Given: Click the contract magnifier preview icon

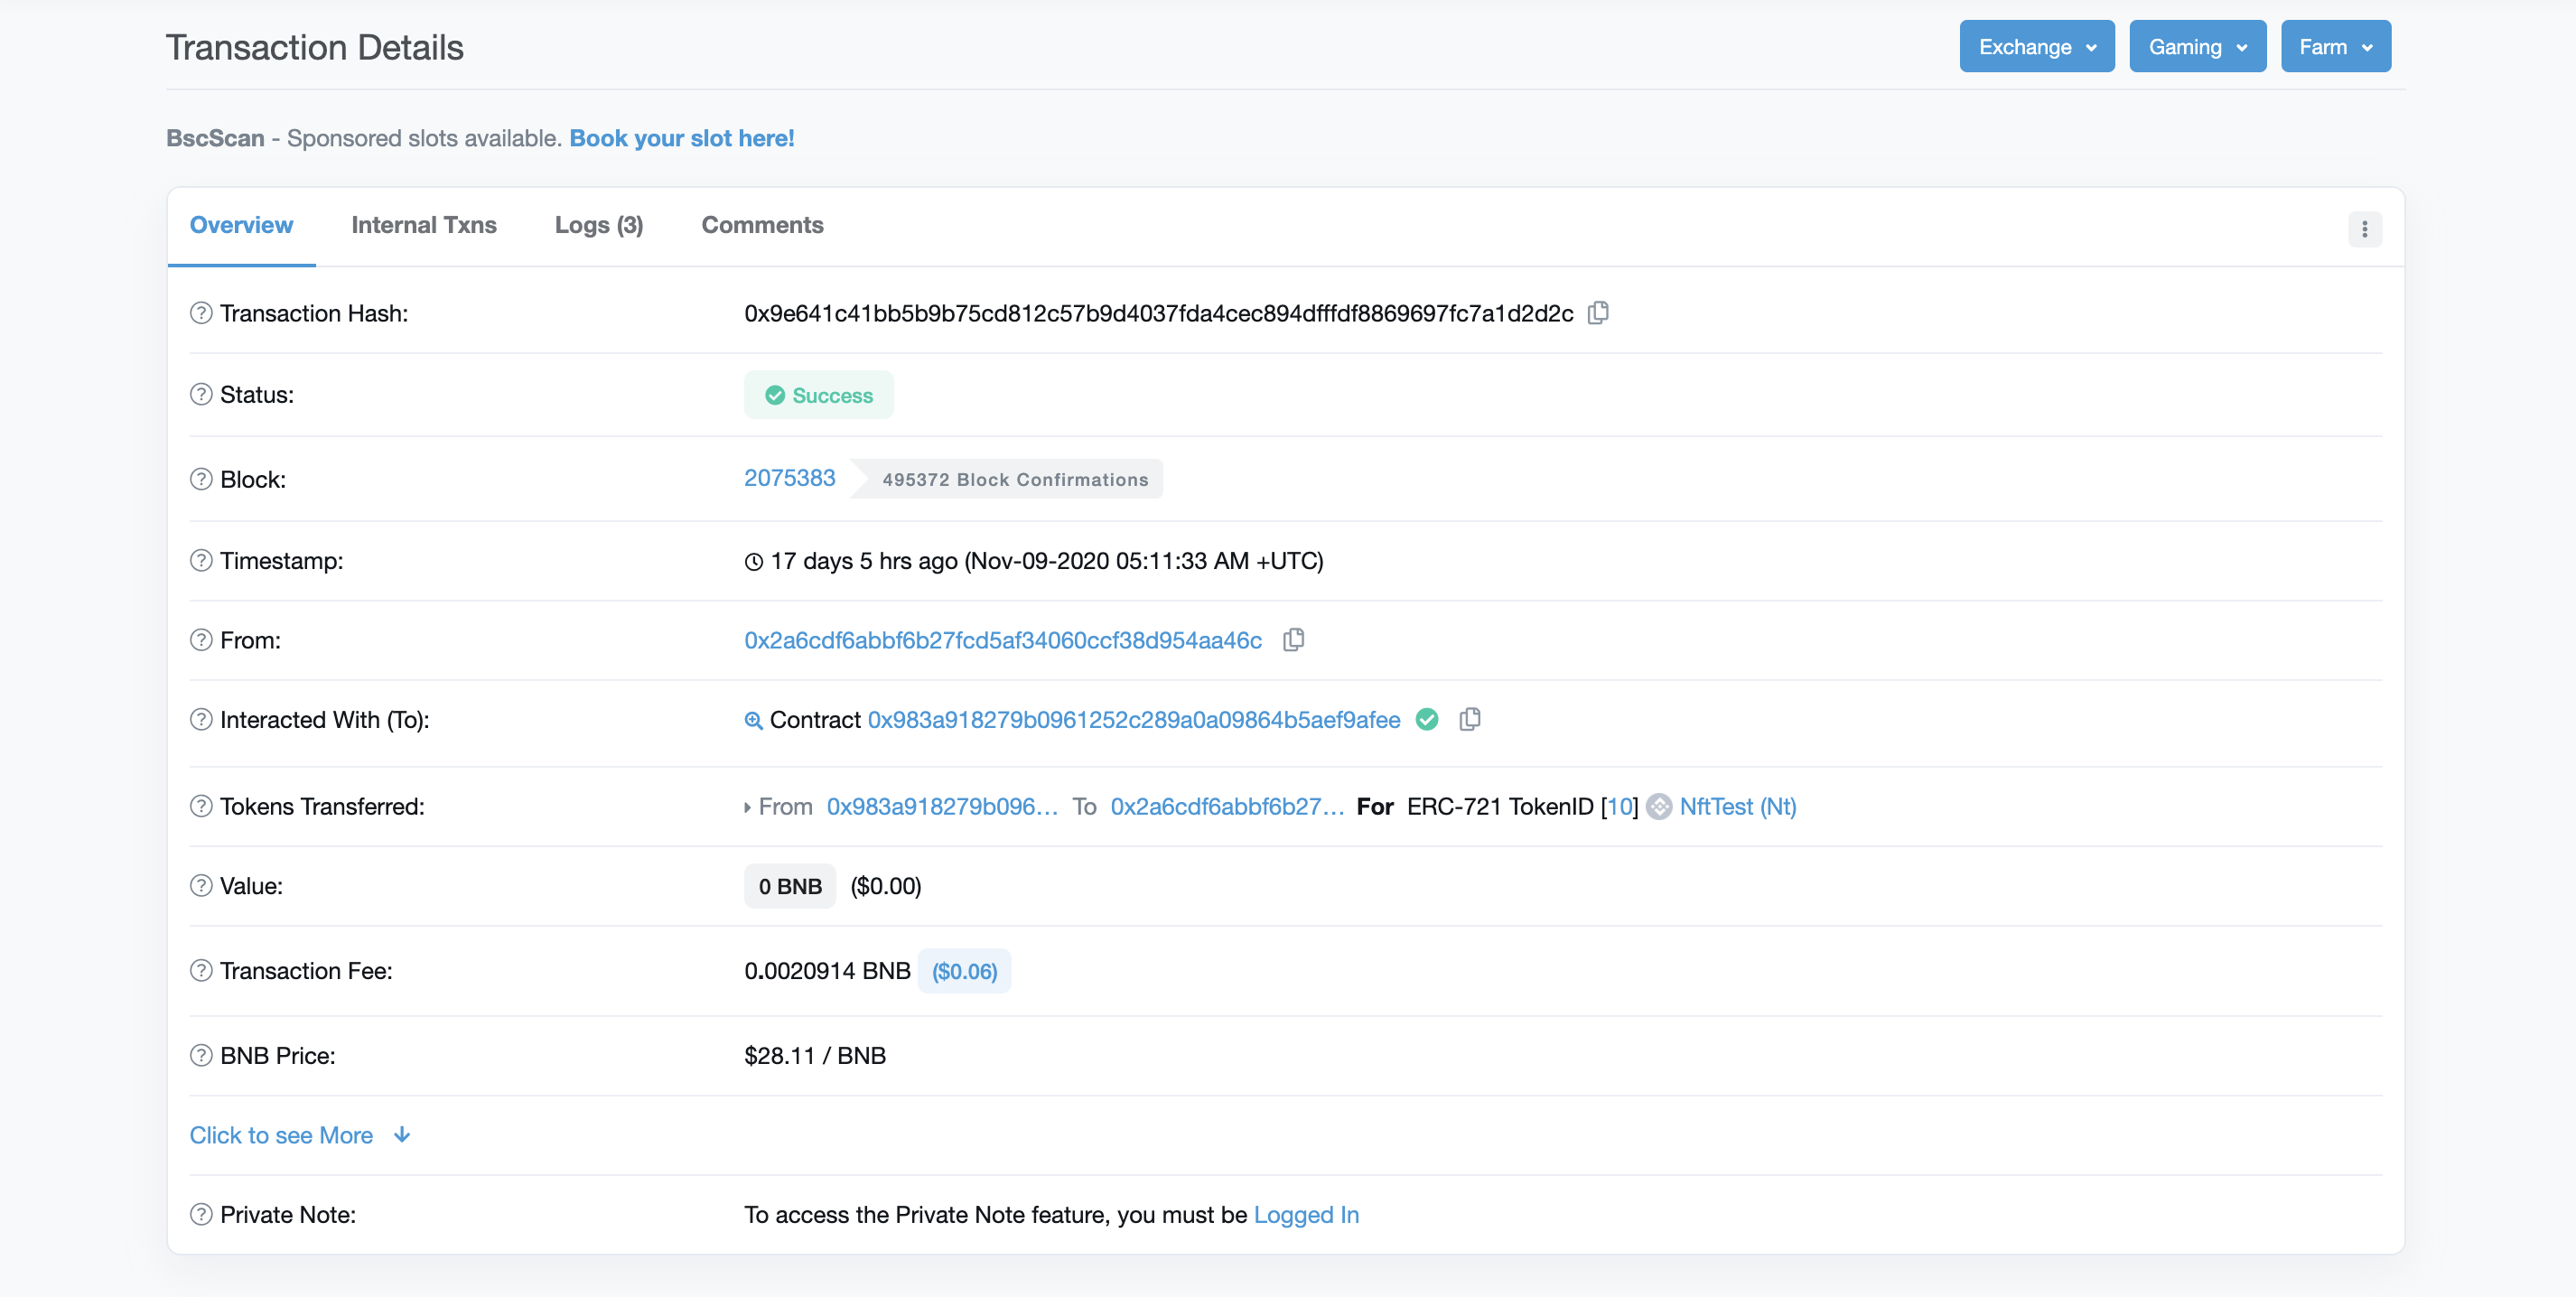Looking at the screenshot, I should click(753, 720).
